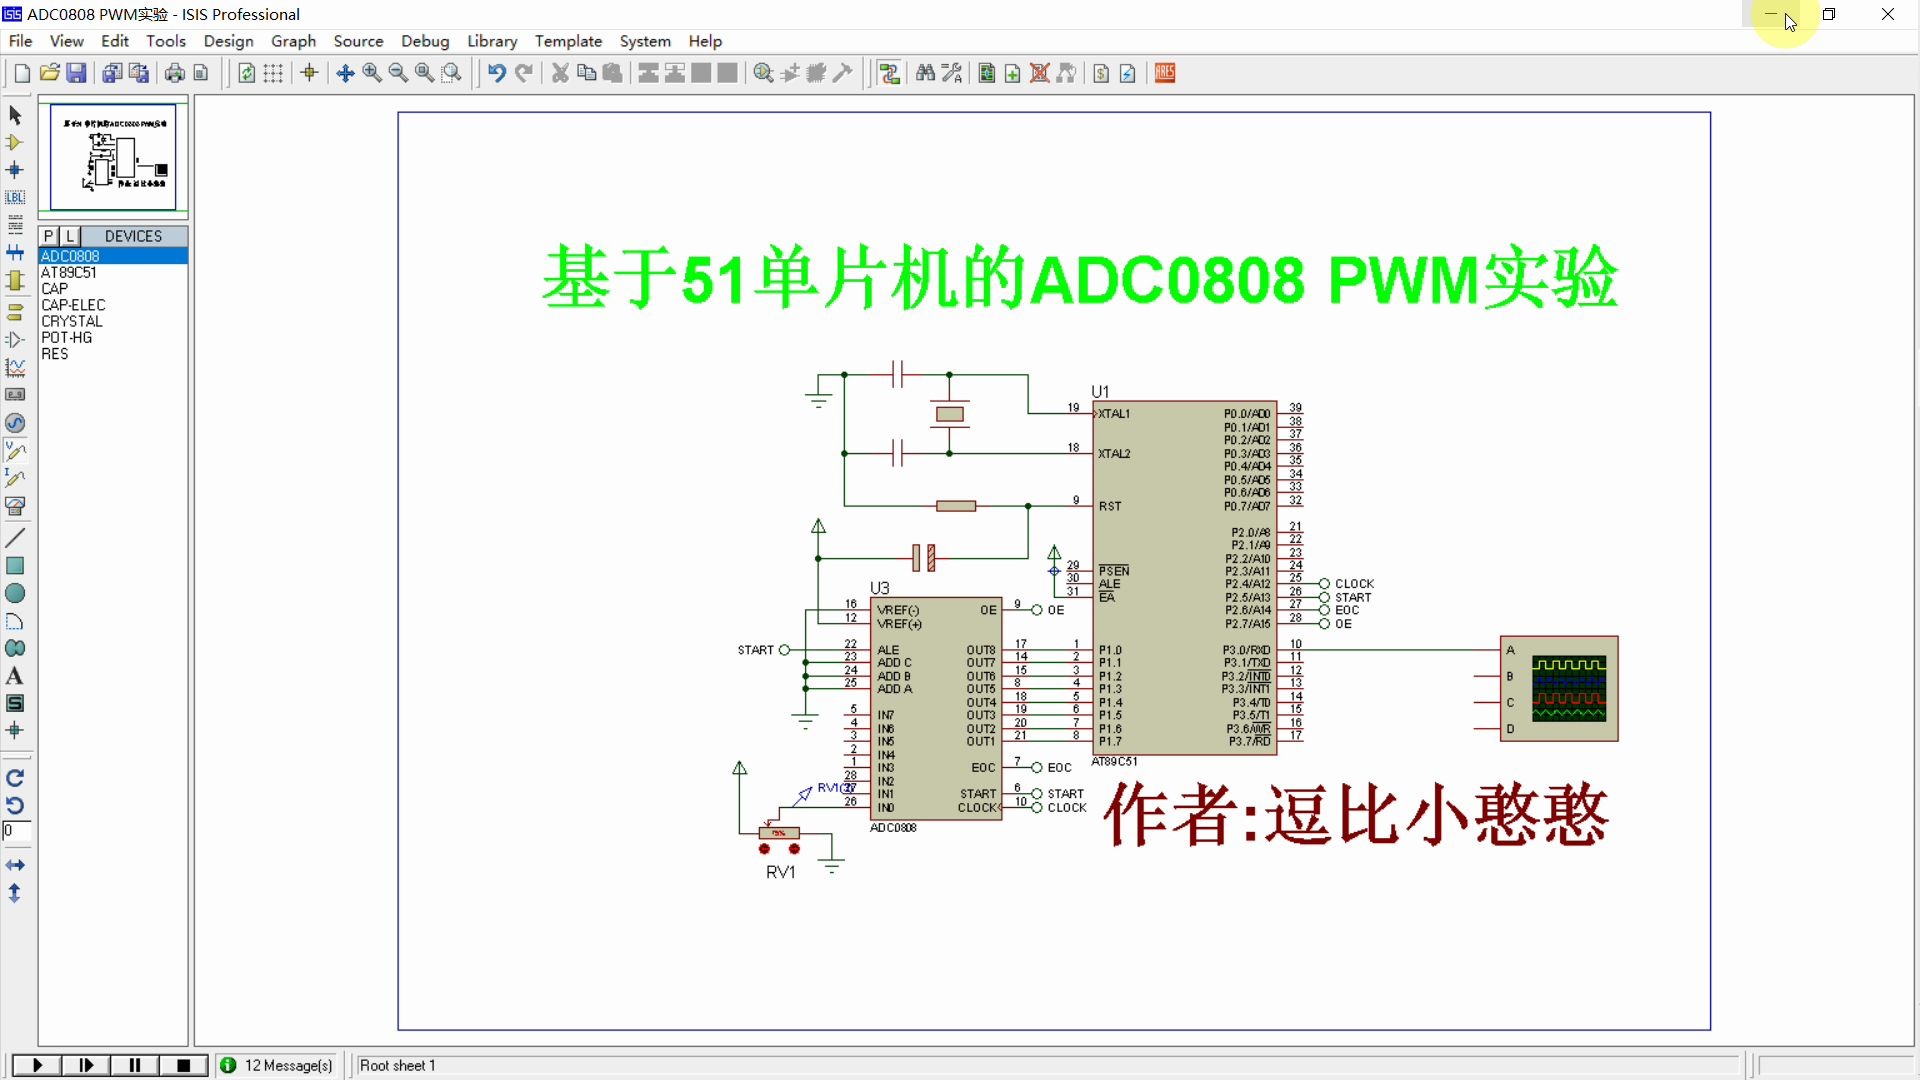Start the simulation with Play

pyautogui.click(x=36, y=1065)
